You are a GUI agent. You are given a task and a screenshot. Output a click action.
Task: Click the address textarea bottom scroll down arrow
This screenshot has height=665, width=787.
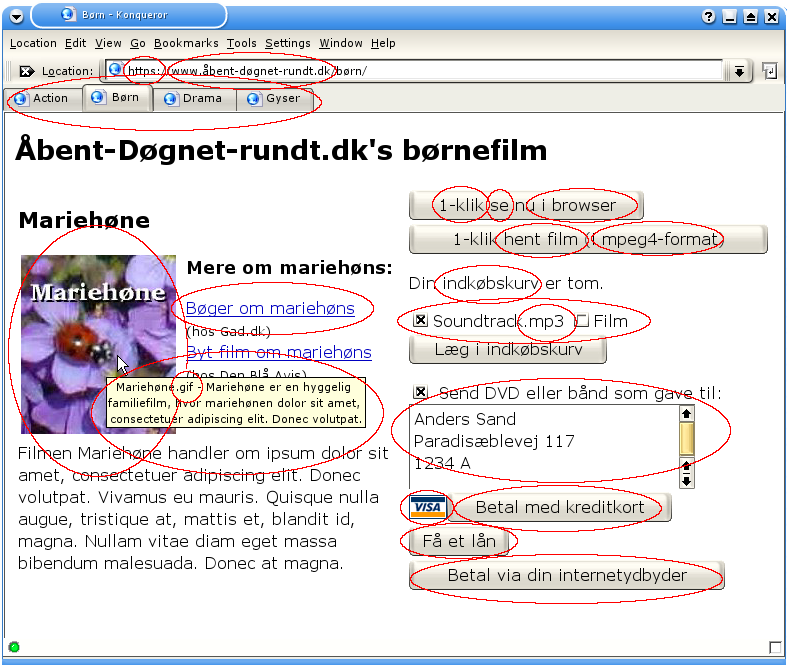(687, 481)
